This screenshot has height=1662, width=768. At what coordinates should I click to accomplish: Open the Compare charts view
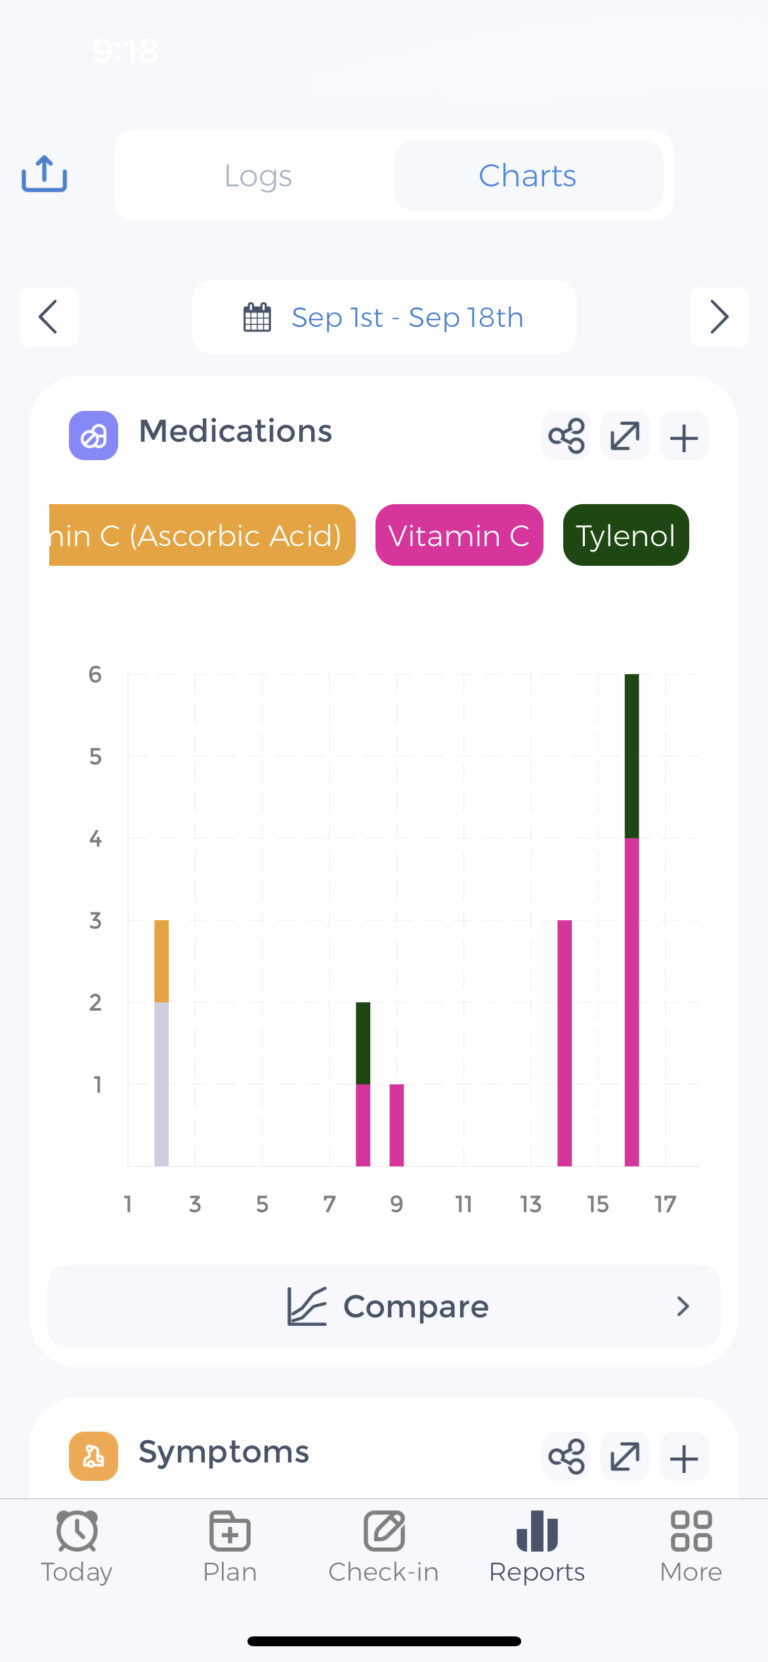[384, 1306]
